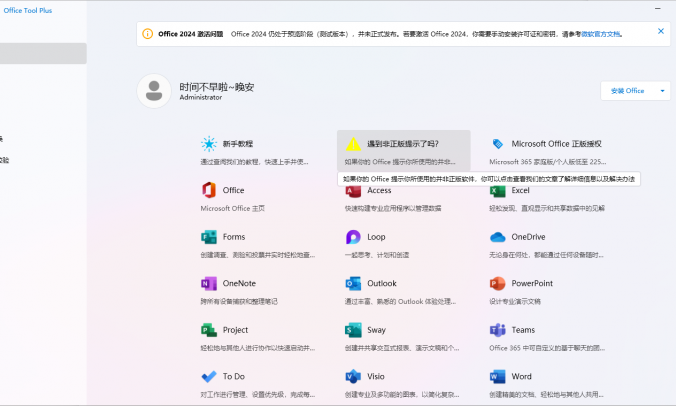Image resolution: width=676 pixels, height=406 pixels.
Task: Click the Administrator user avatar
Action: (x=154, y=91)
